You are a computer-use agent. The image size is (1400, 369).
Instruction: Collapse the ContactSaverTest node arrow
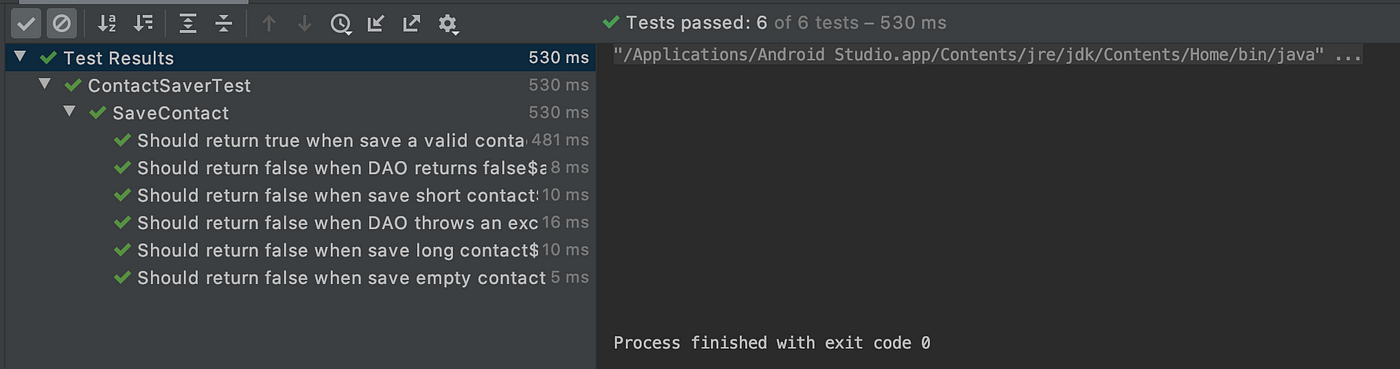tap(45, 85)
